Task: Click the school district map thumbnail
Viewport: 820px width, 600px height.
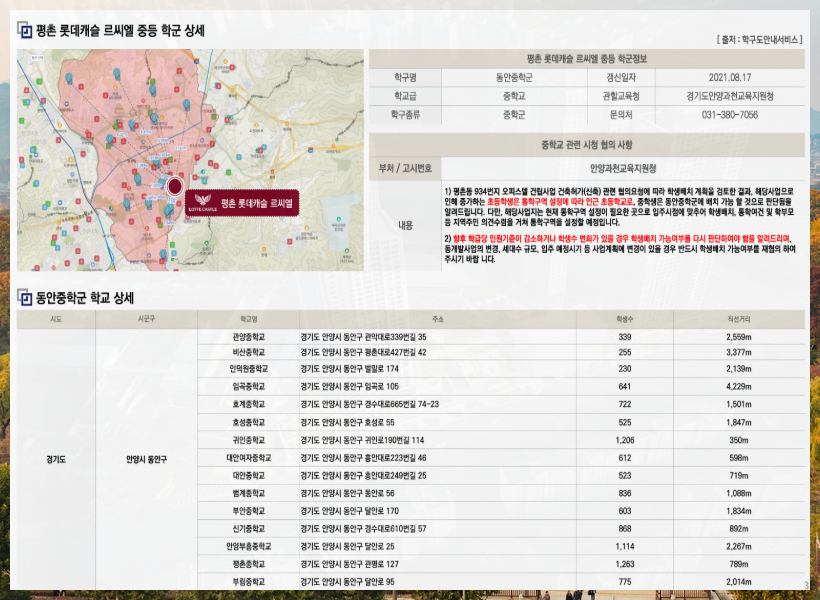Action: (x=190, y=160)
